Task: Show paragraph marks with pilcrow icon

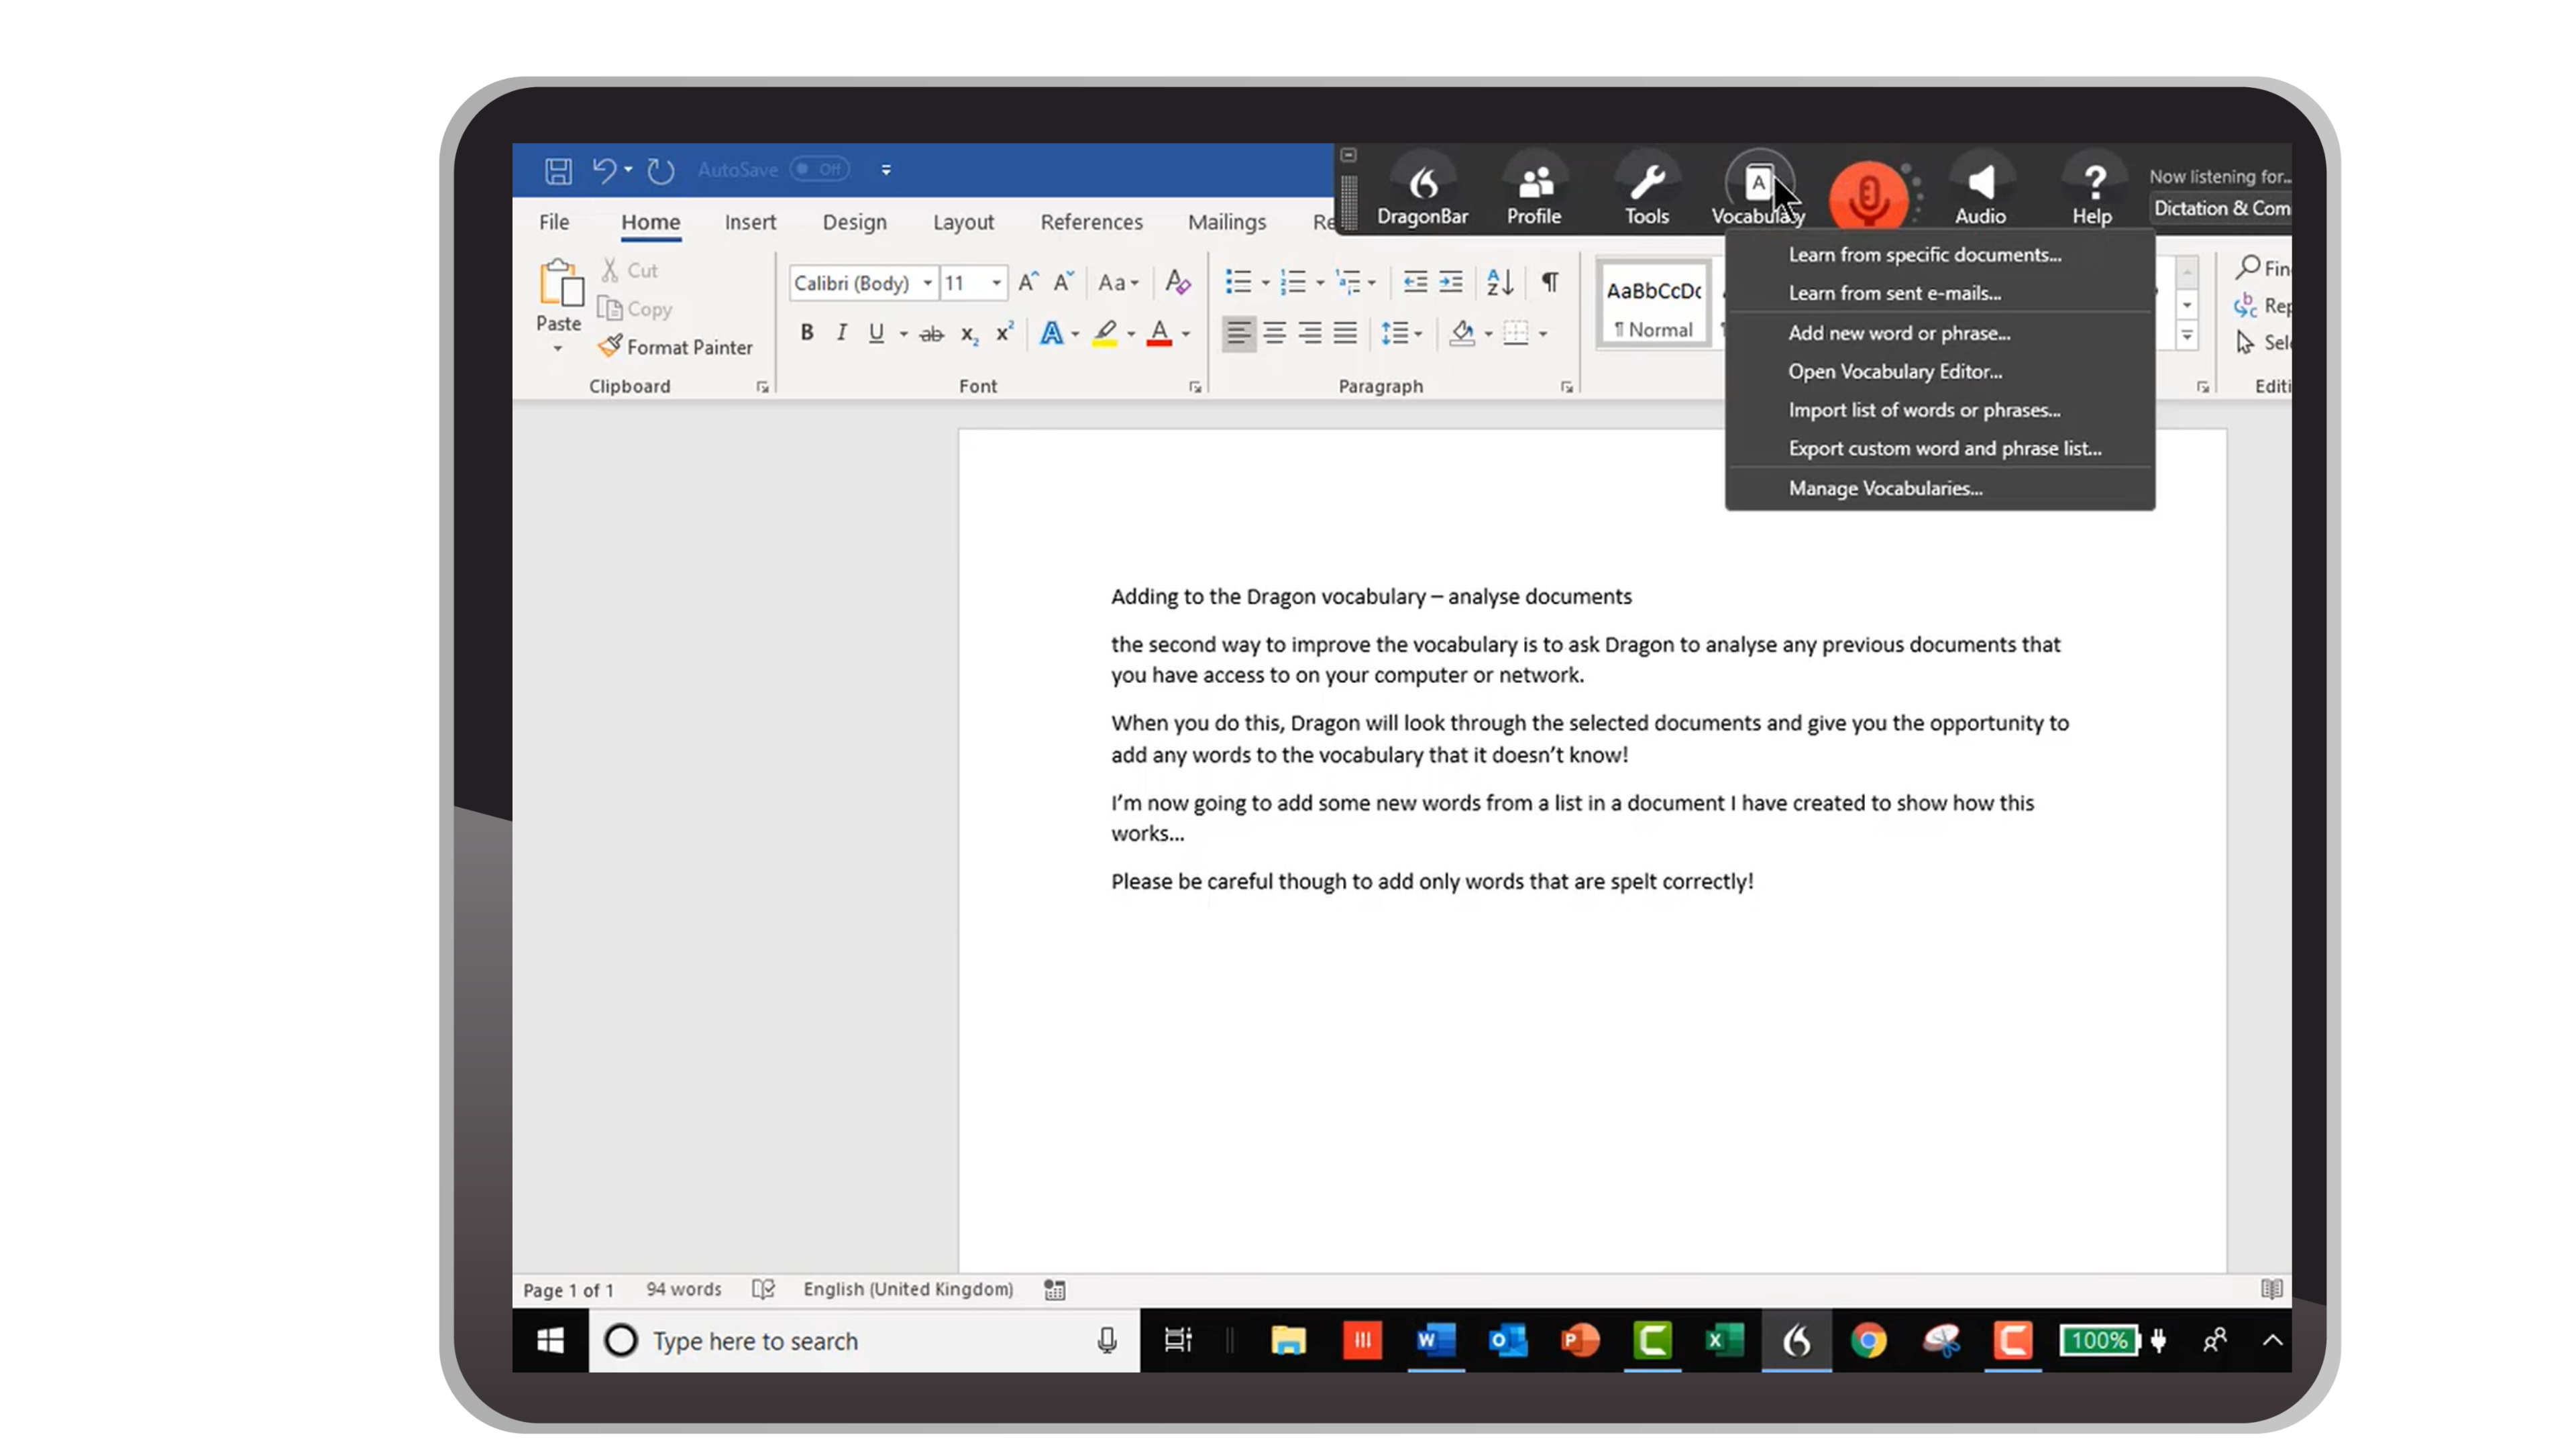Action: coord(1549,283)
